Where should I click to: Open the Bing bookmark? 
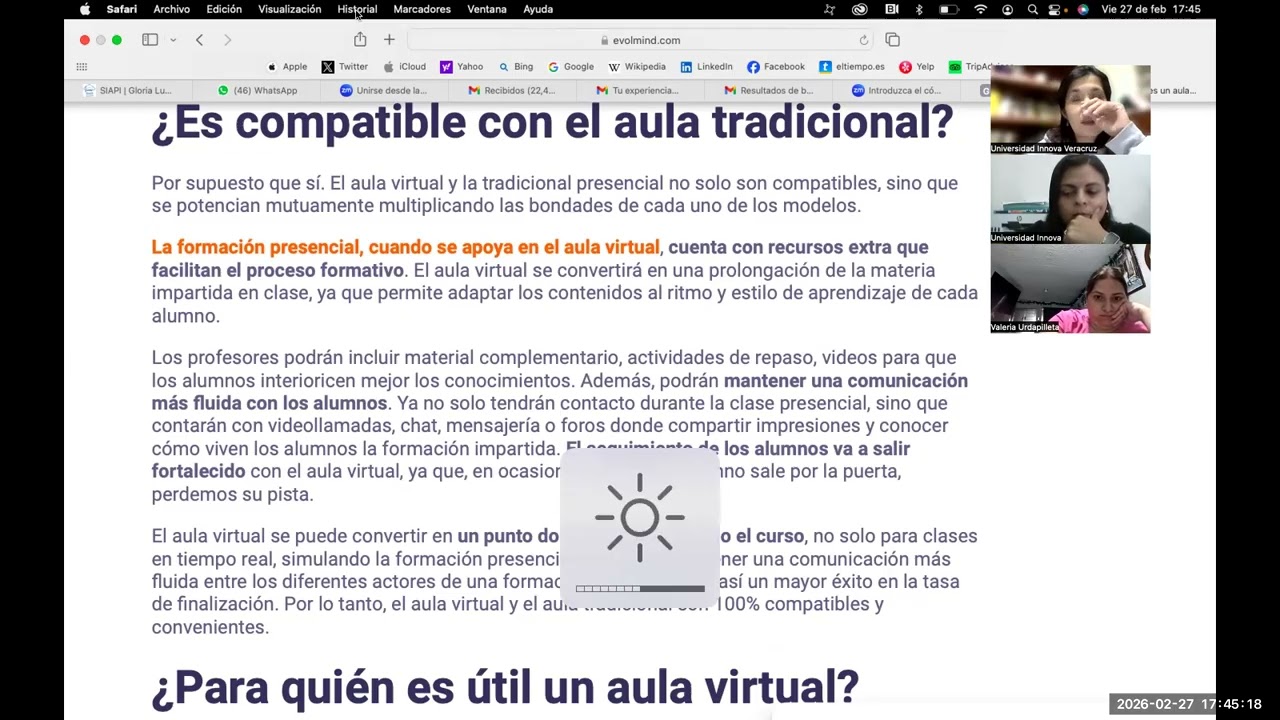tap(516, 67)
